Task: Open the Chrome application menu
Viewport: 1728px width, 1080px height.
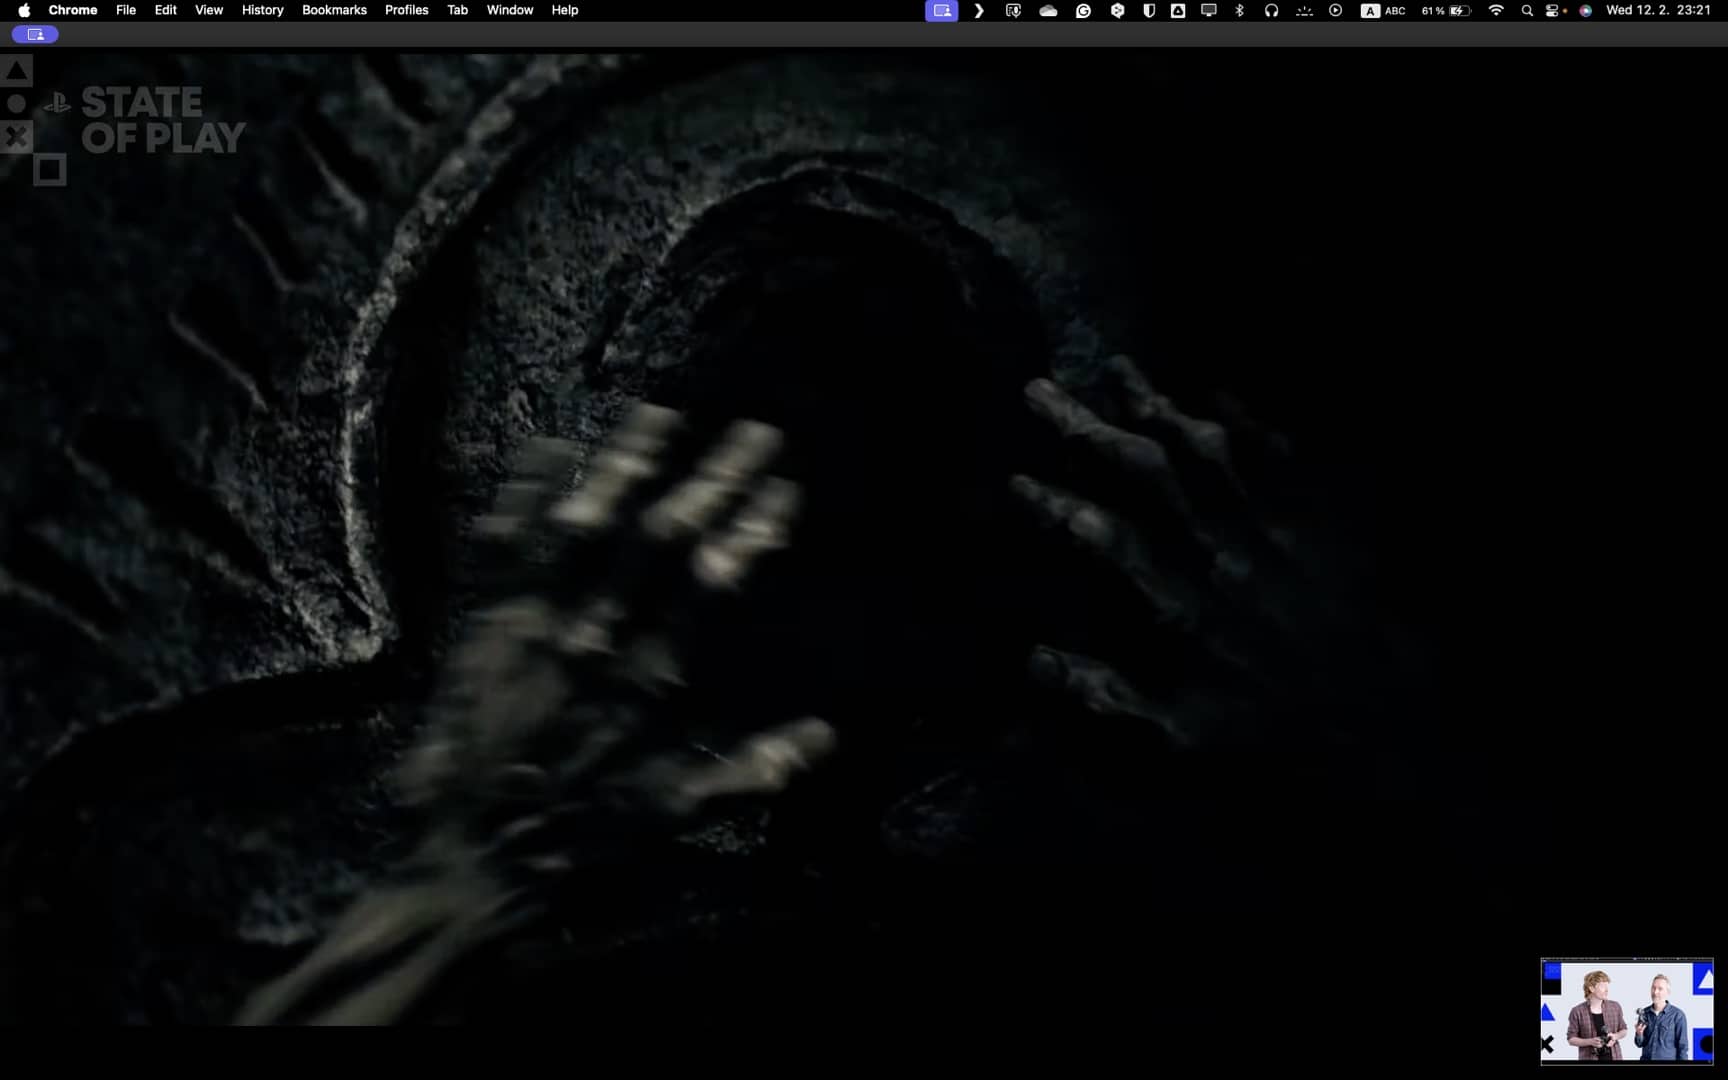Action: [73, 10]
